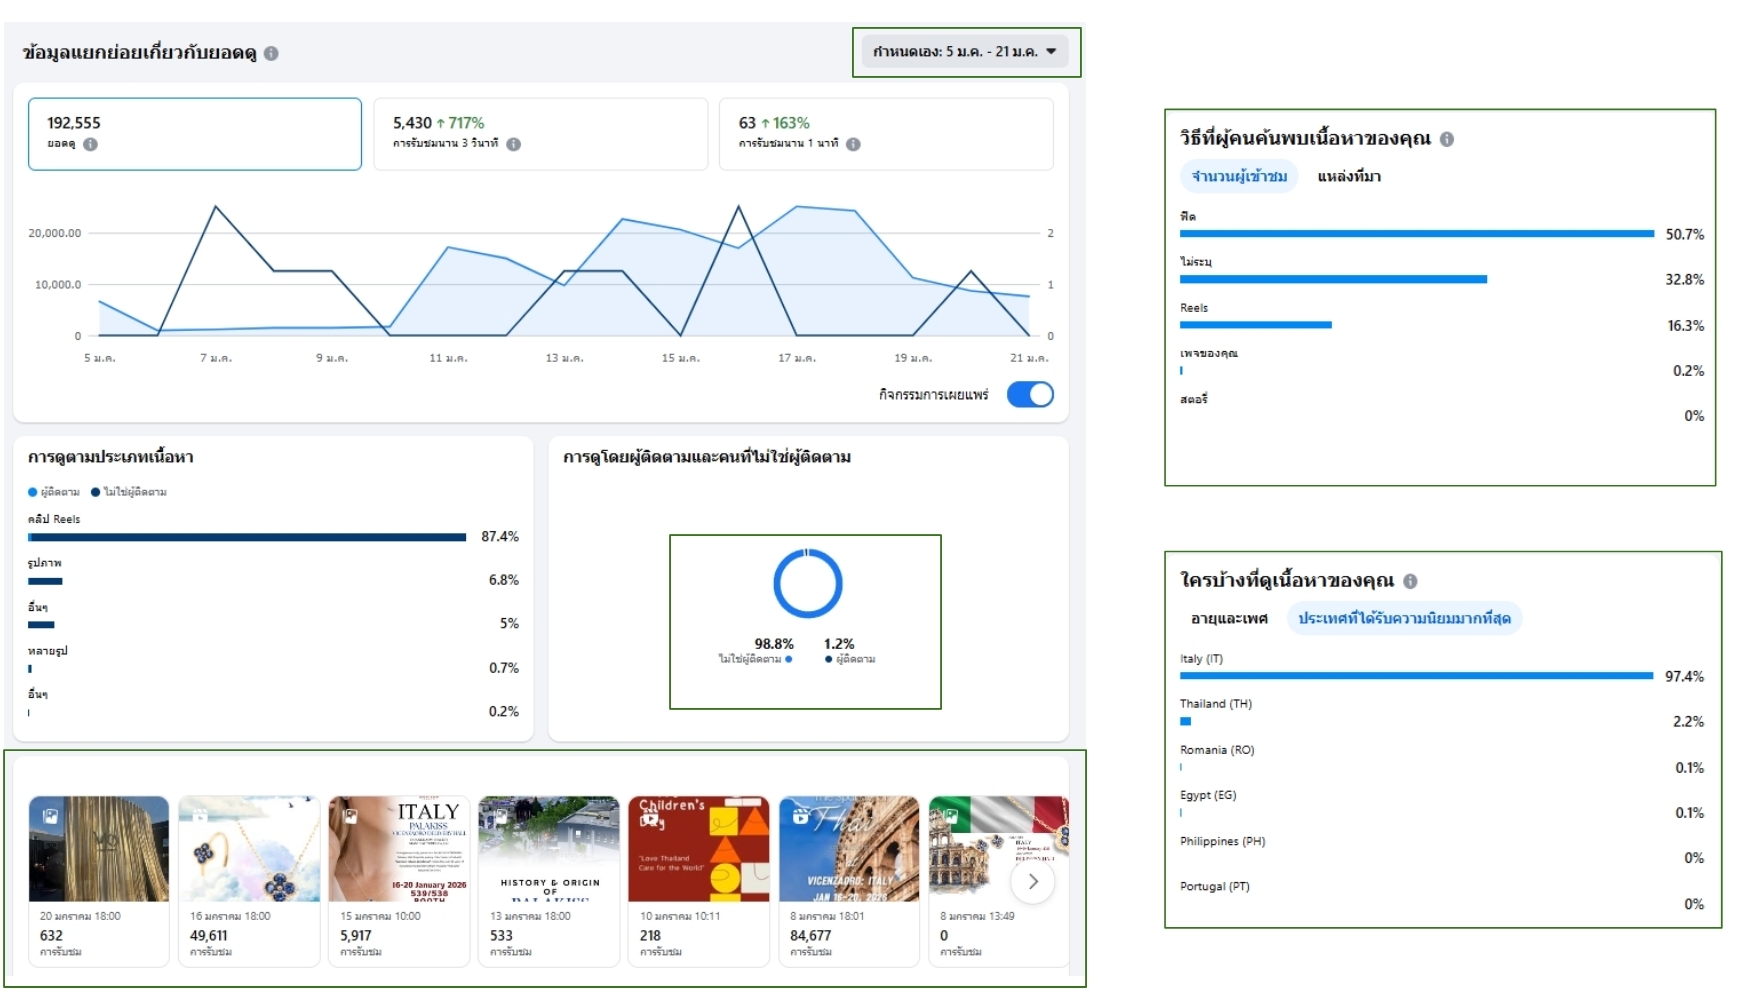Switch to the แหล่งที่มา tab
The height and width of the screenshot is (996, 1738).
(x=1348, y=177)
